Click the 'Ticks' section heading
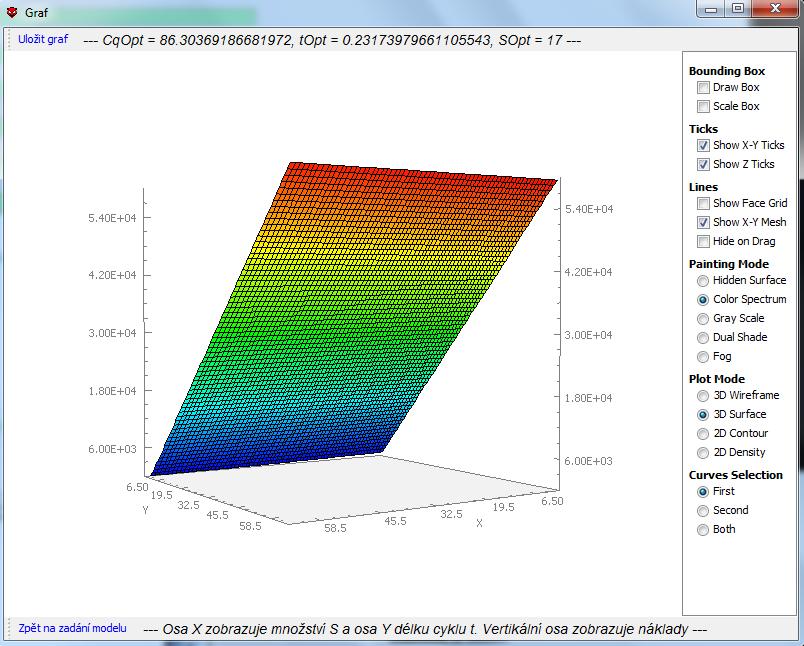 click(703, 129)
